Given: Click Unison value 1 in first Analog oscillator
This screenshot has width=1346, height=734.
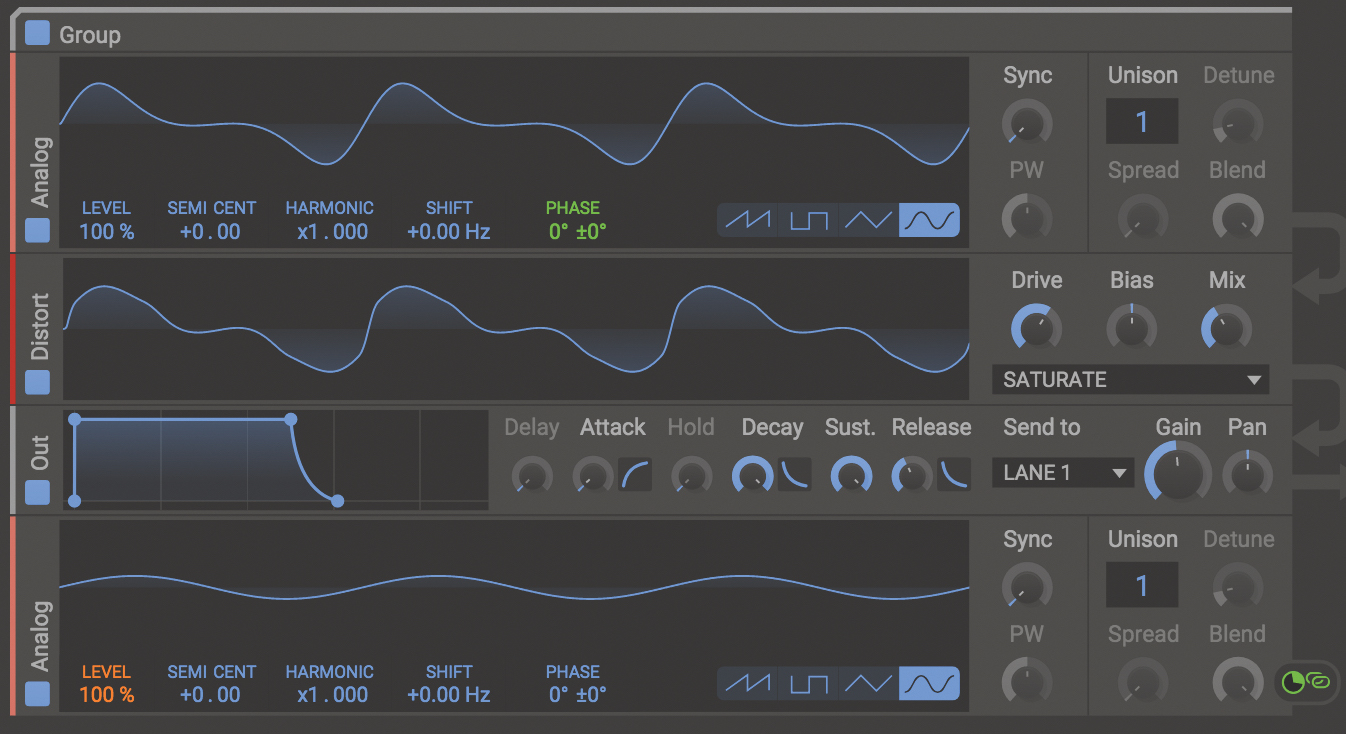Looking at the screenshot, I should 1142,121.
